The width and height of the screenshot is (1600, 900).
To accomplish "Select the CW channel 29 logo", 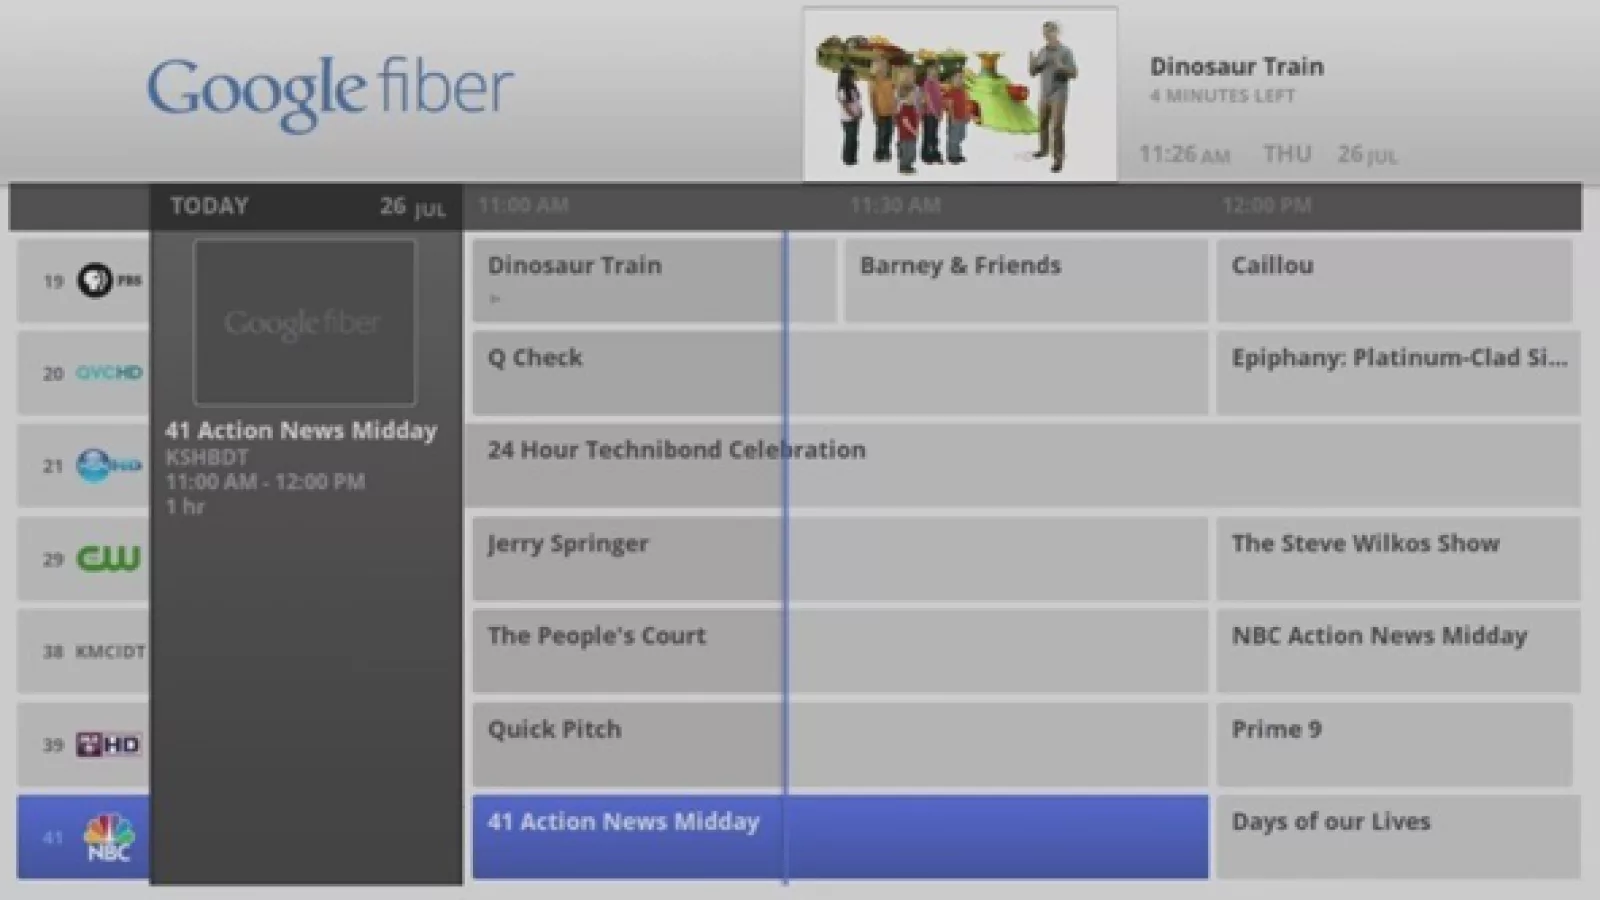I will [x=108, y=559].
